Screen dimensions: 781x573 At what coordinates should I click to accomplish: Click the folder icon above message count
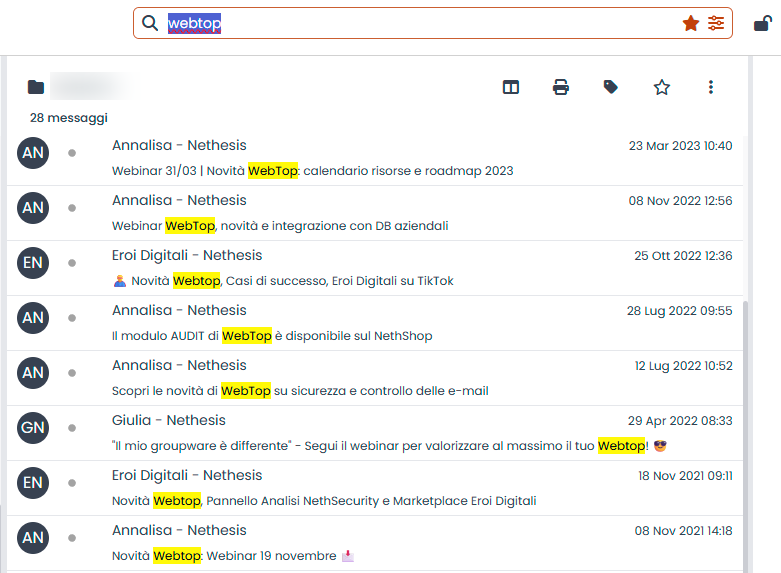(36, 87)
